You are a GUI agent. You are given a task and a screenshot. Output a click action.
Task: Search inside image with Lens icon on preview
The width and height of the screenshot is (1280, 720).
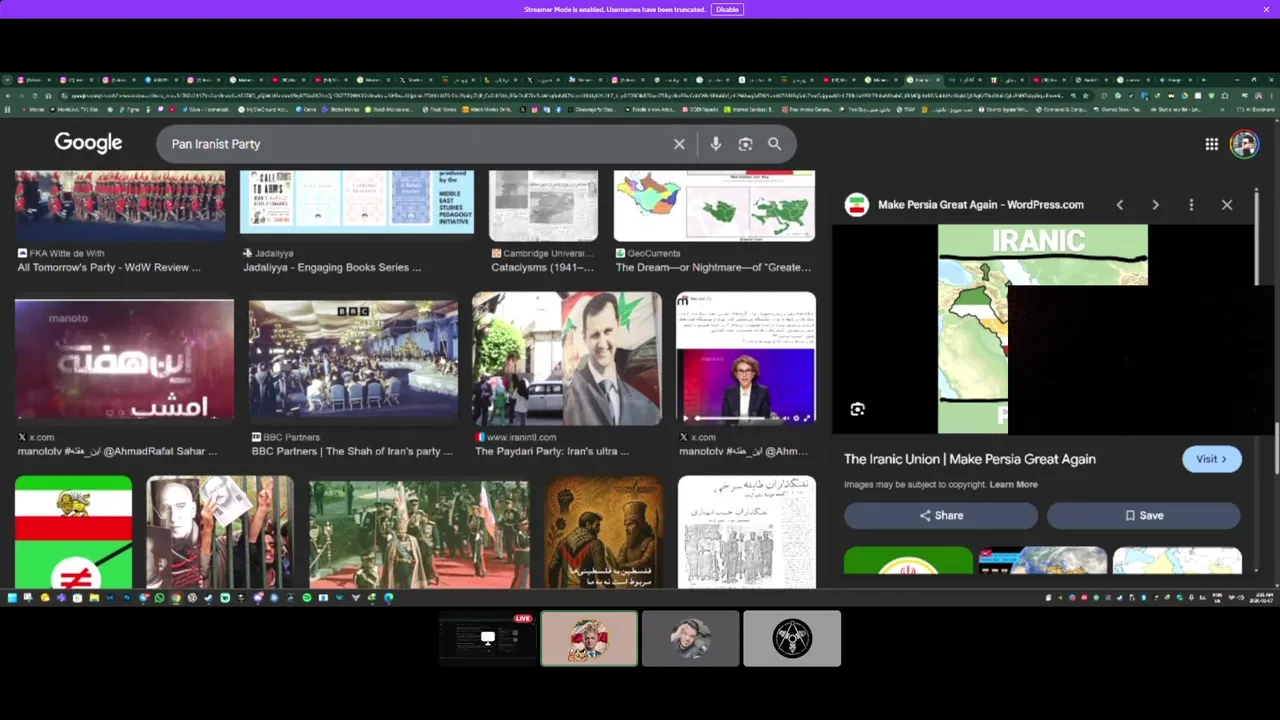click(x=857, y=409)
